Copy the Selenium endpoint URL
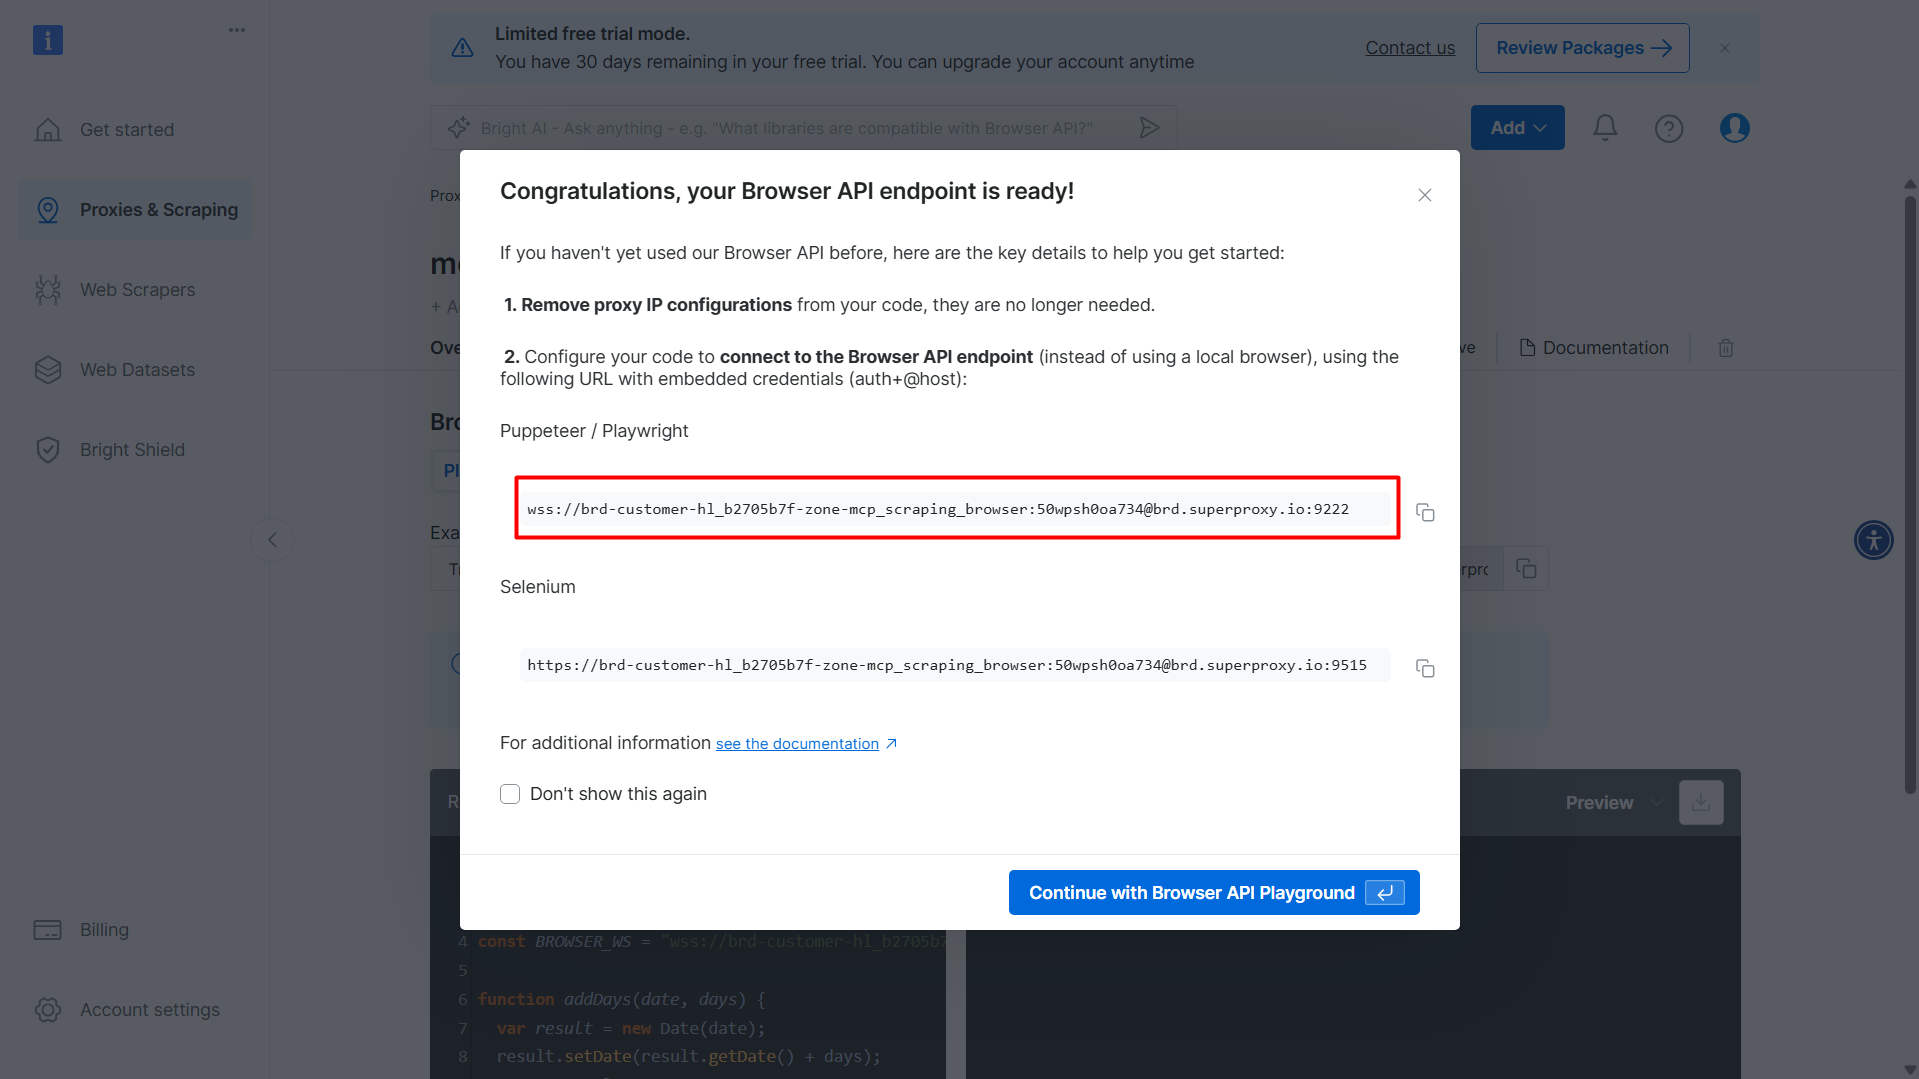 pyautogui.click(x=1425, y=668)
